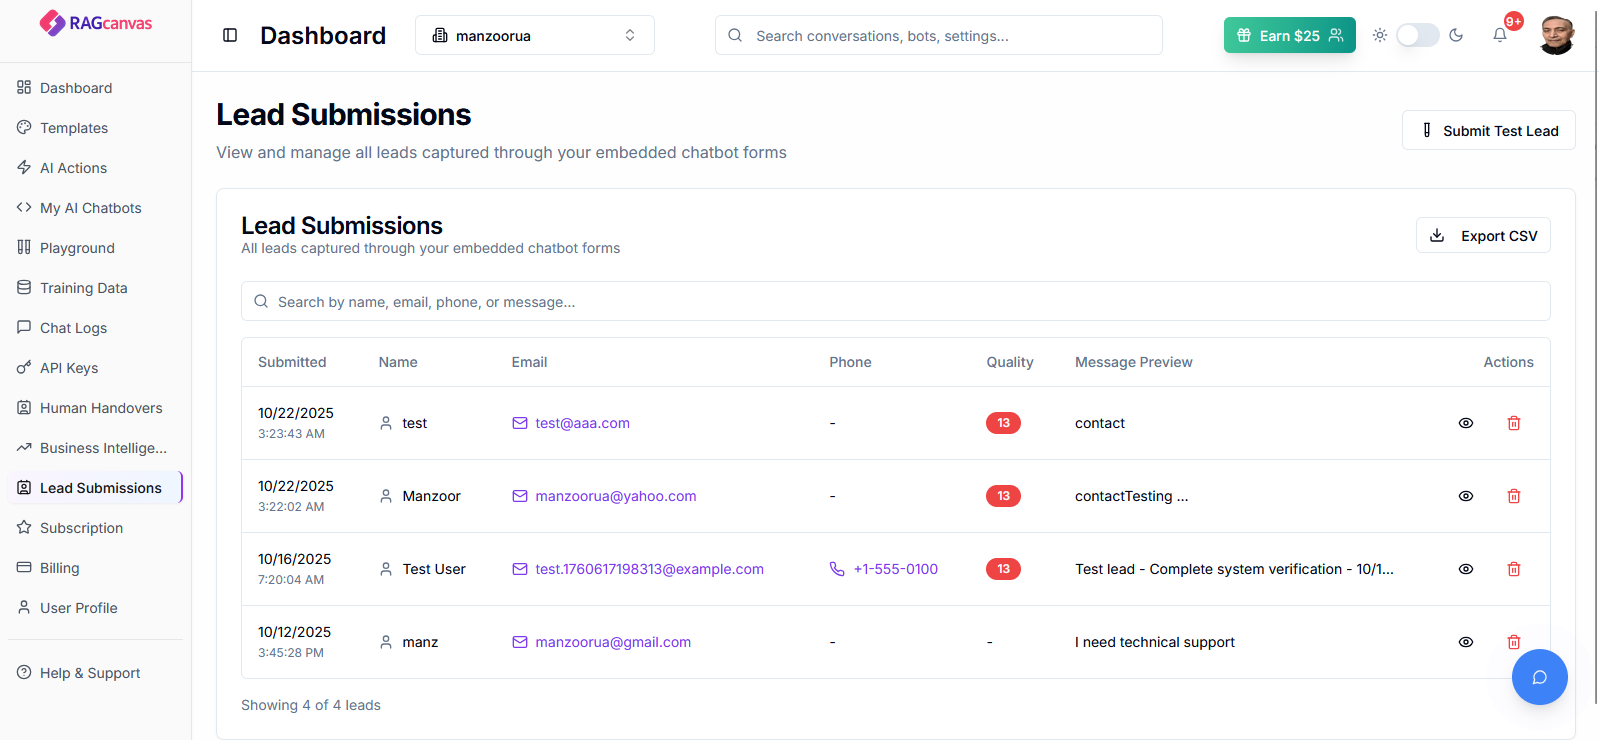This screenshot has width=1599, height=740.
Task: Sort by the Quality column header
Action: 1009,362
